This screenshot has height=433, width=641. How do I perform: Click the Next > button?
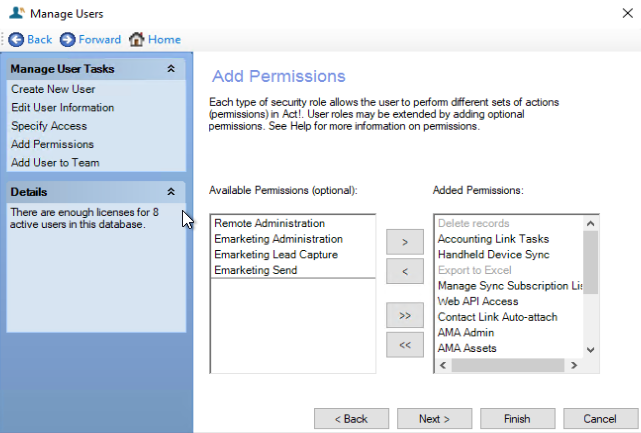point(435,419)
